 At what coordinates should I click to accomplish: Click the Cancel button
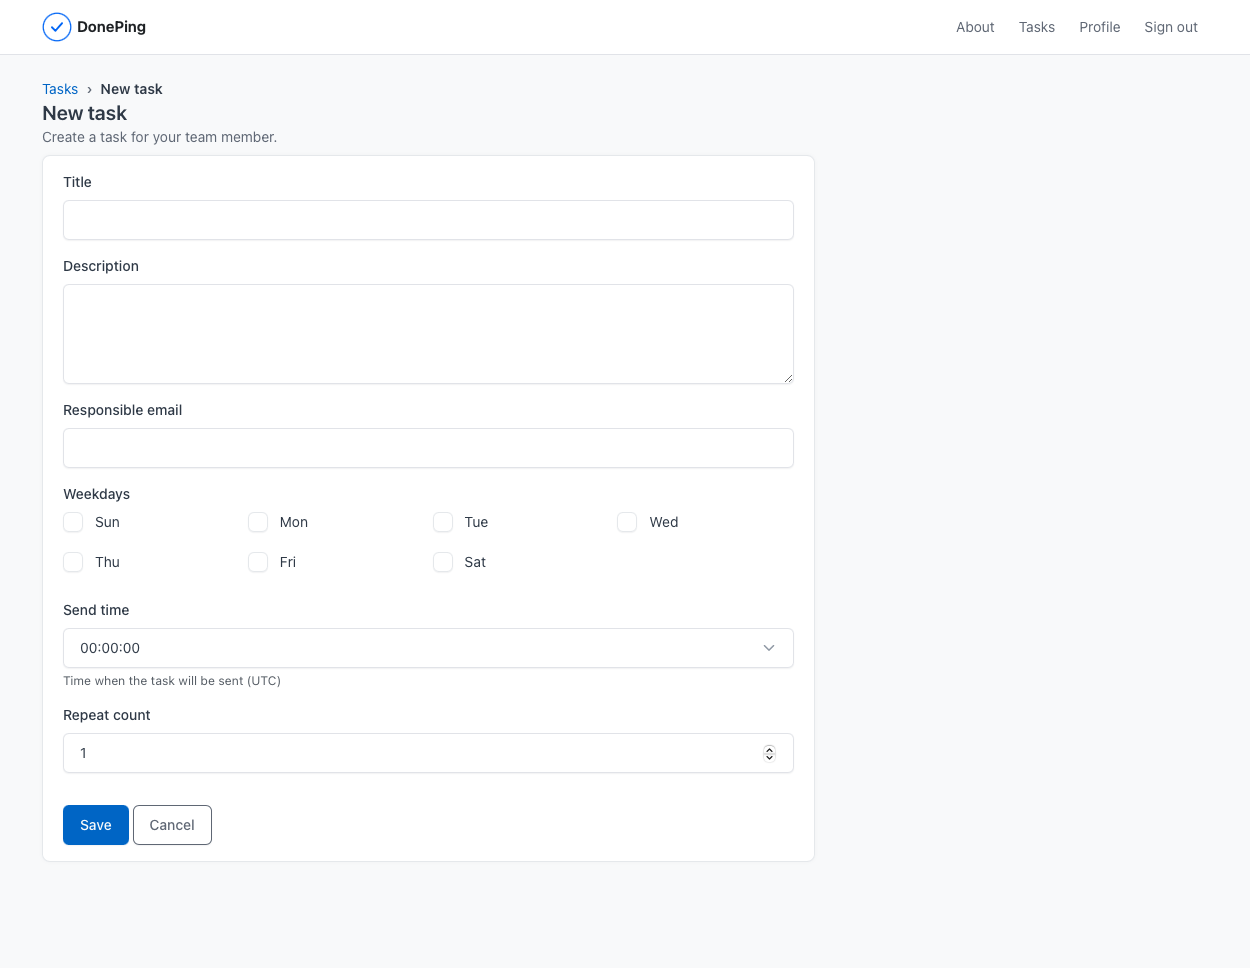(x=172, y=825)
